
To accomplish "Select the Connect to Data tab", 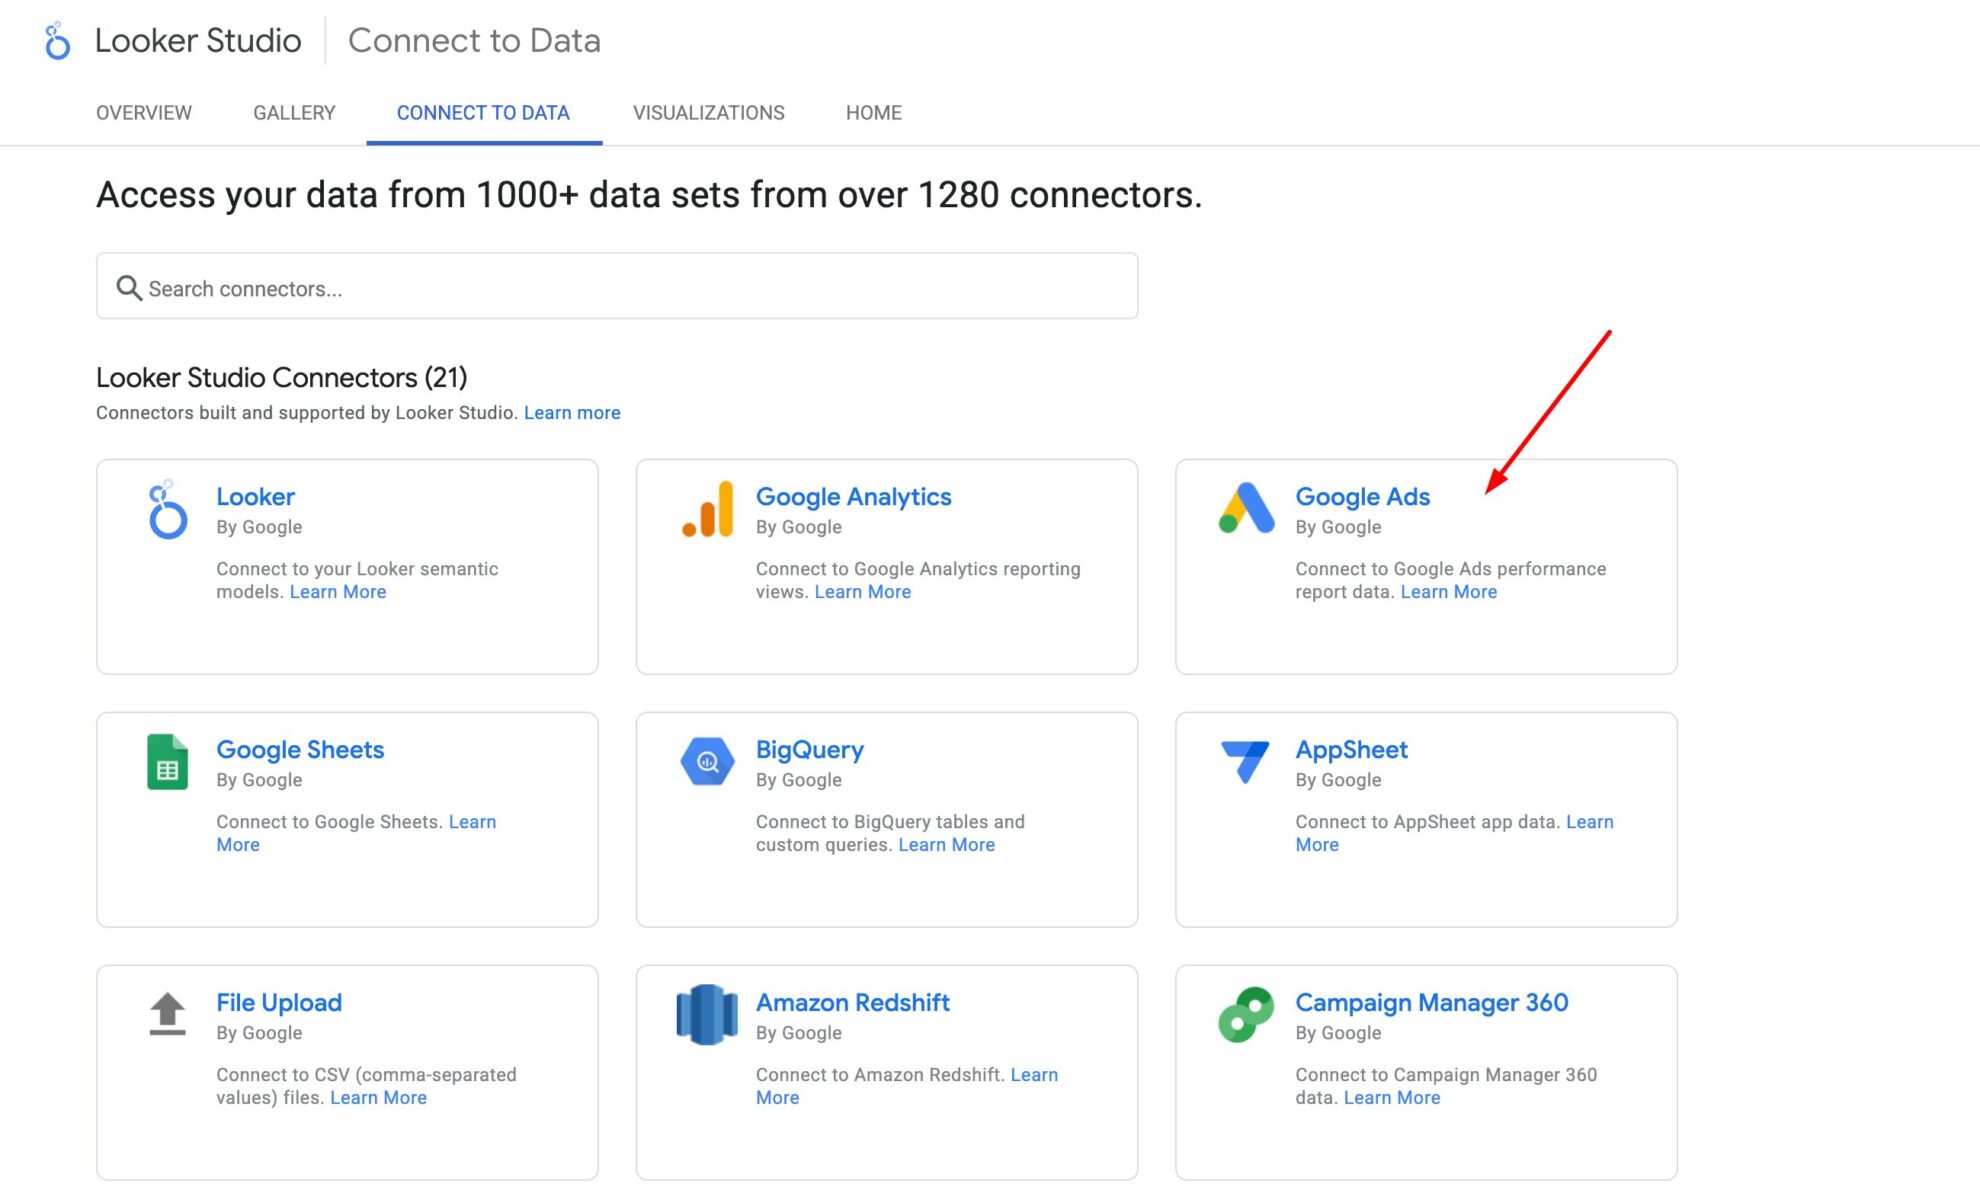I will (483, 113).
